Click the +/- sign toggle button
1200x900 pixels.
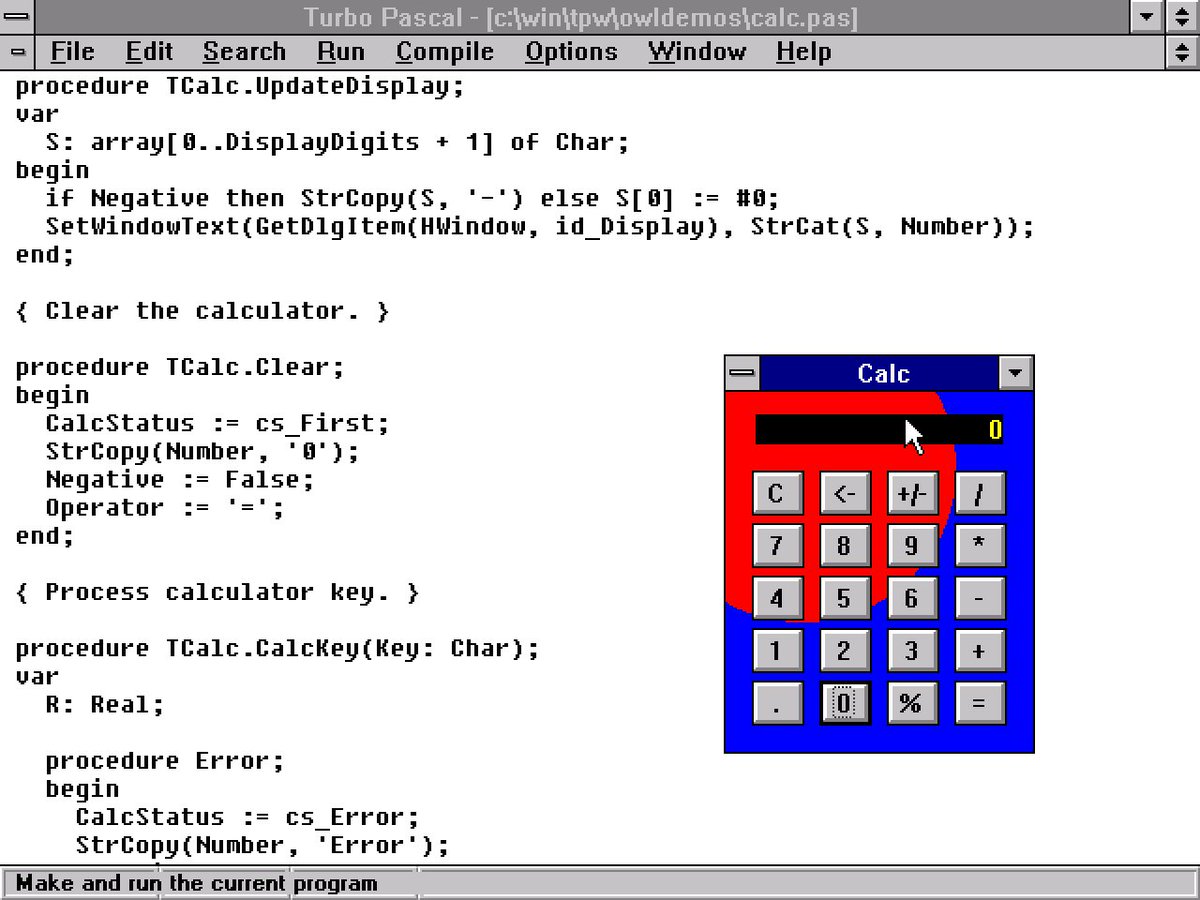(911, 494)
